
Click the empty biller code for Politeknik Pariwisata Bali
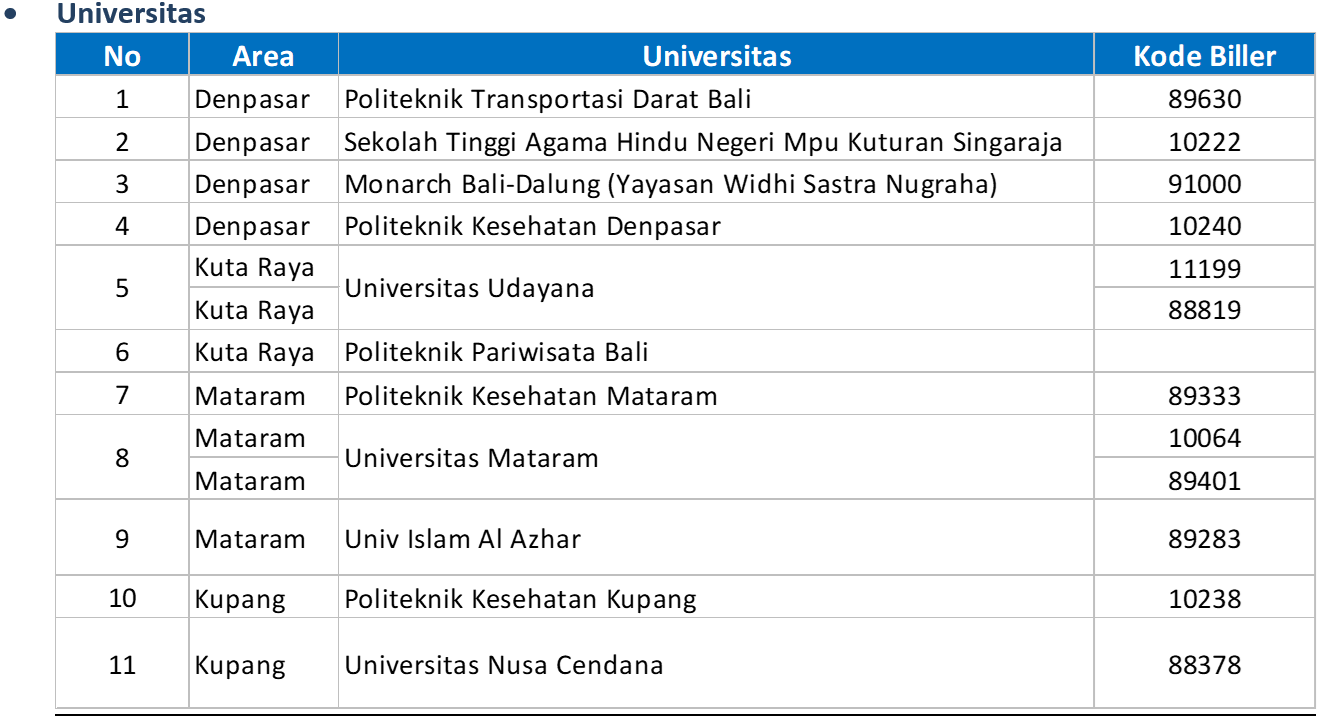[x=1204, y=352]
